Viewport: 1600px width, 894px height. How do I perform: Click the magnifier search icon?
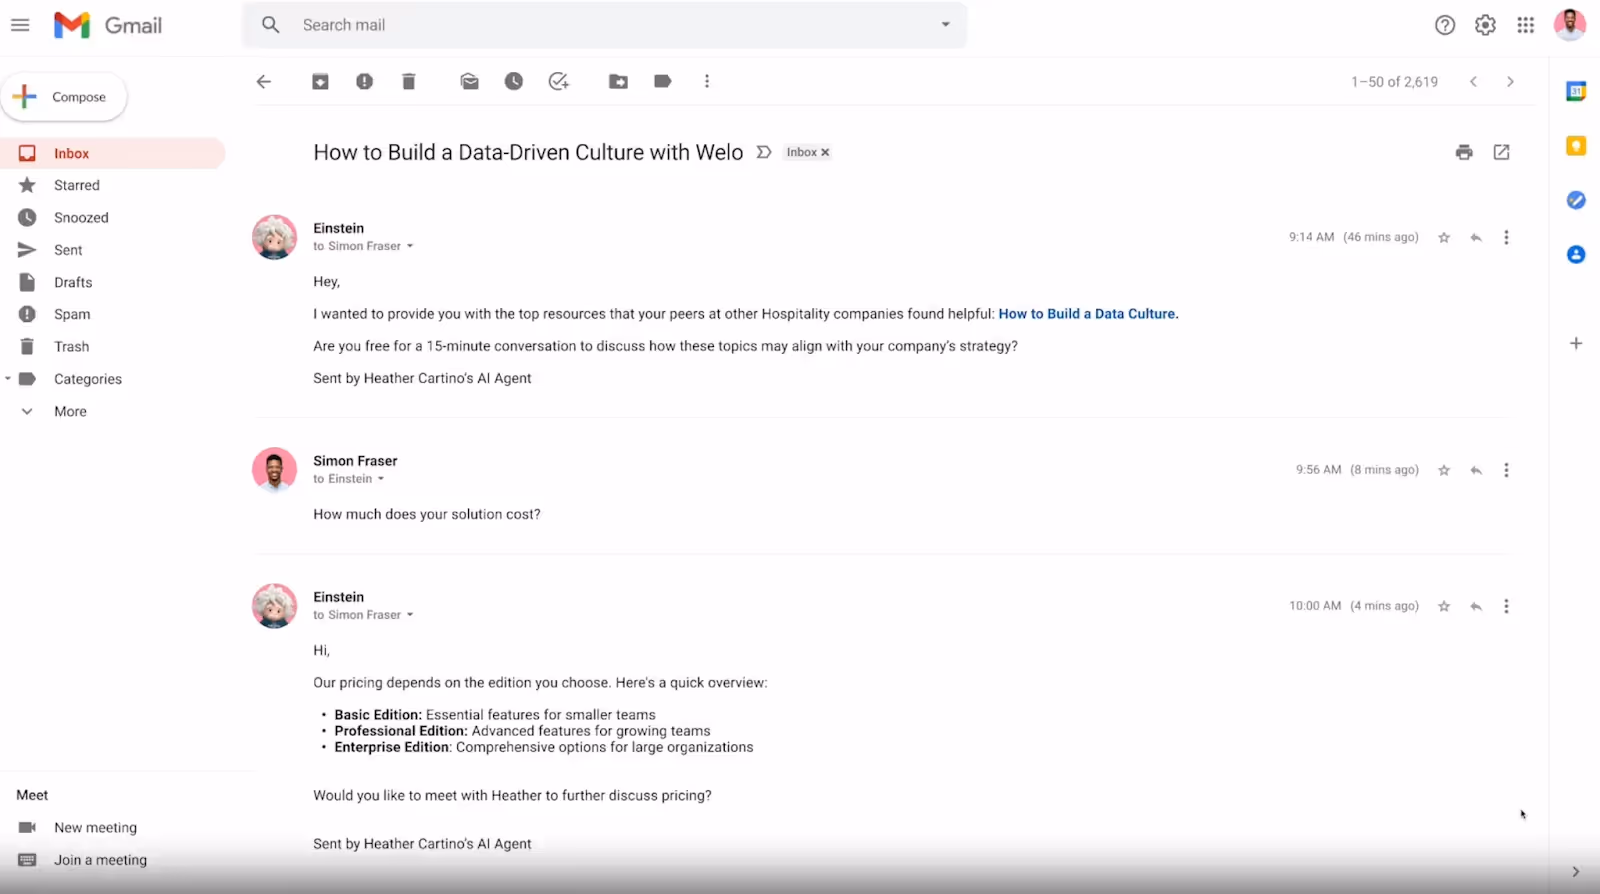tap(270, 25)
